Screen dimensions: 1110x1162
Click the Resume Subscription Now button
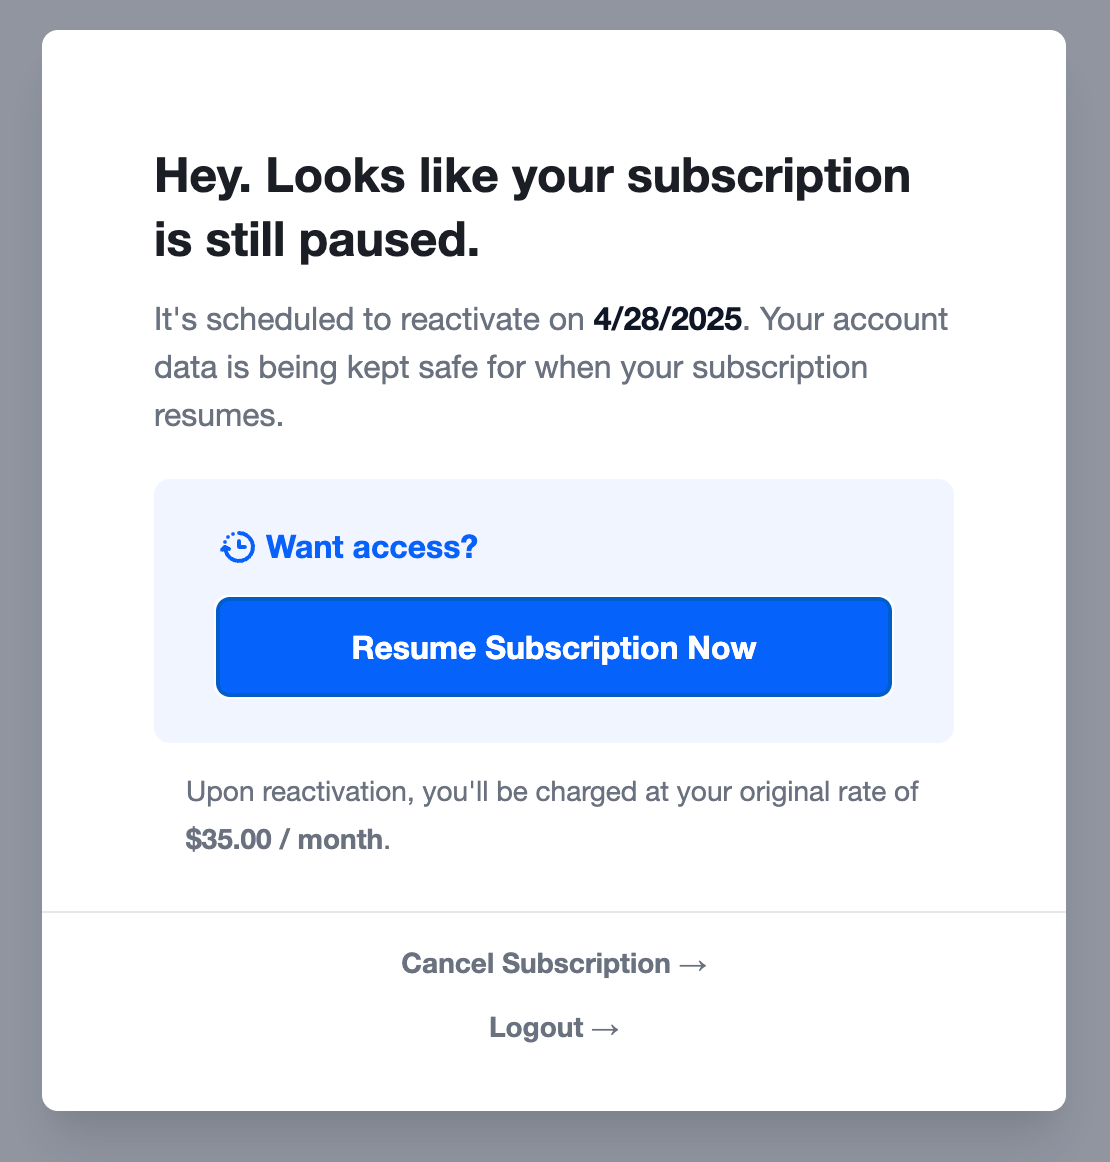coord(554,647)
